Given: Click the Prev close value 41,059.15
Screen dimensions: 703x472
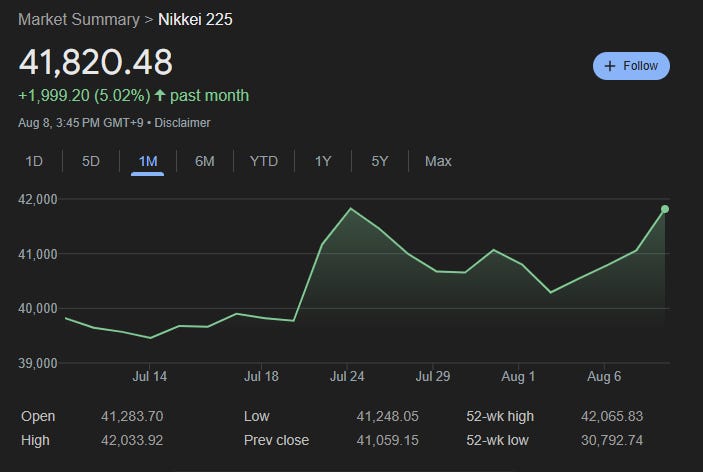Looking at the screenshot, I should pos(387,441).
